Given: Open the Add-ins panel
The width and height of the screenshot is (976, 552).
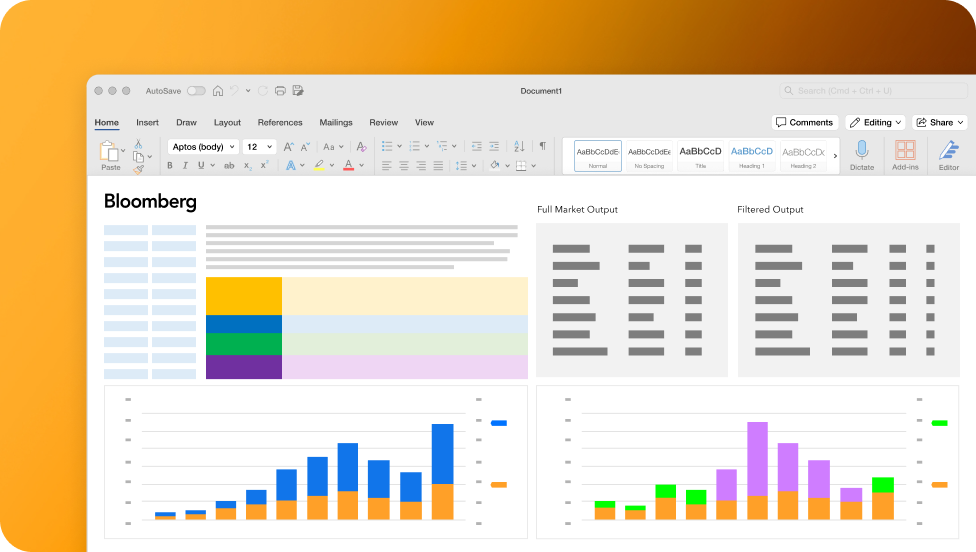Looking at the screenshot, I should [905, 151].
